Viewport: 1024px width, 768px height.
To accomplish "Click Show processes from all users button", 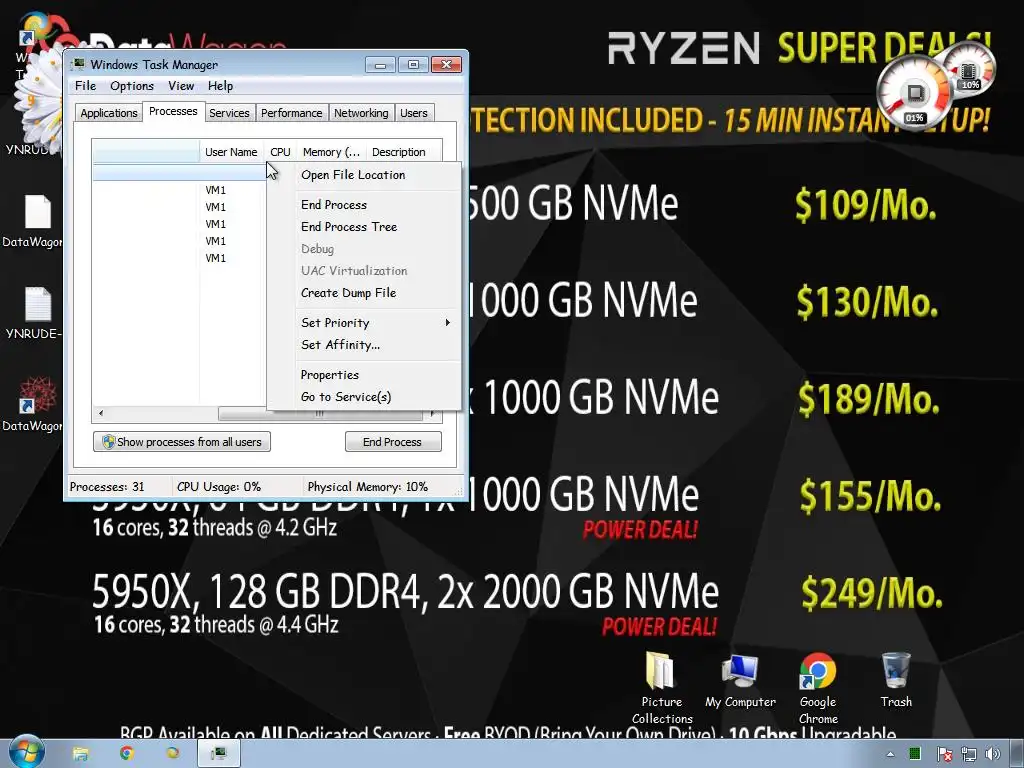I will [182, 442].
